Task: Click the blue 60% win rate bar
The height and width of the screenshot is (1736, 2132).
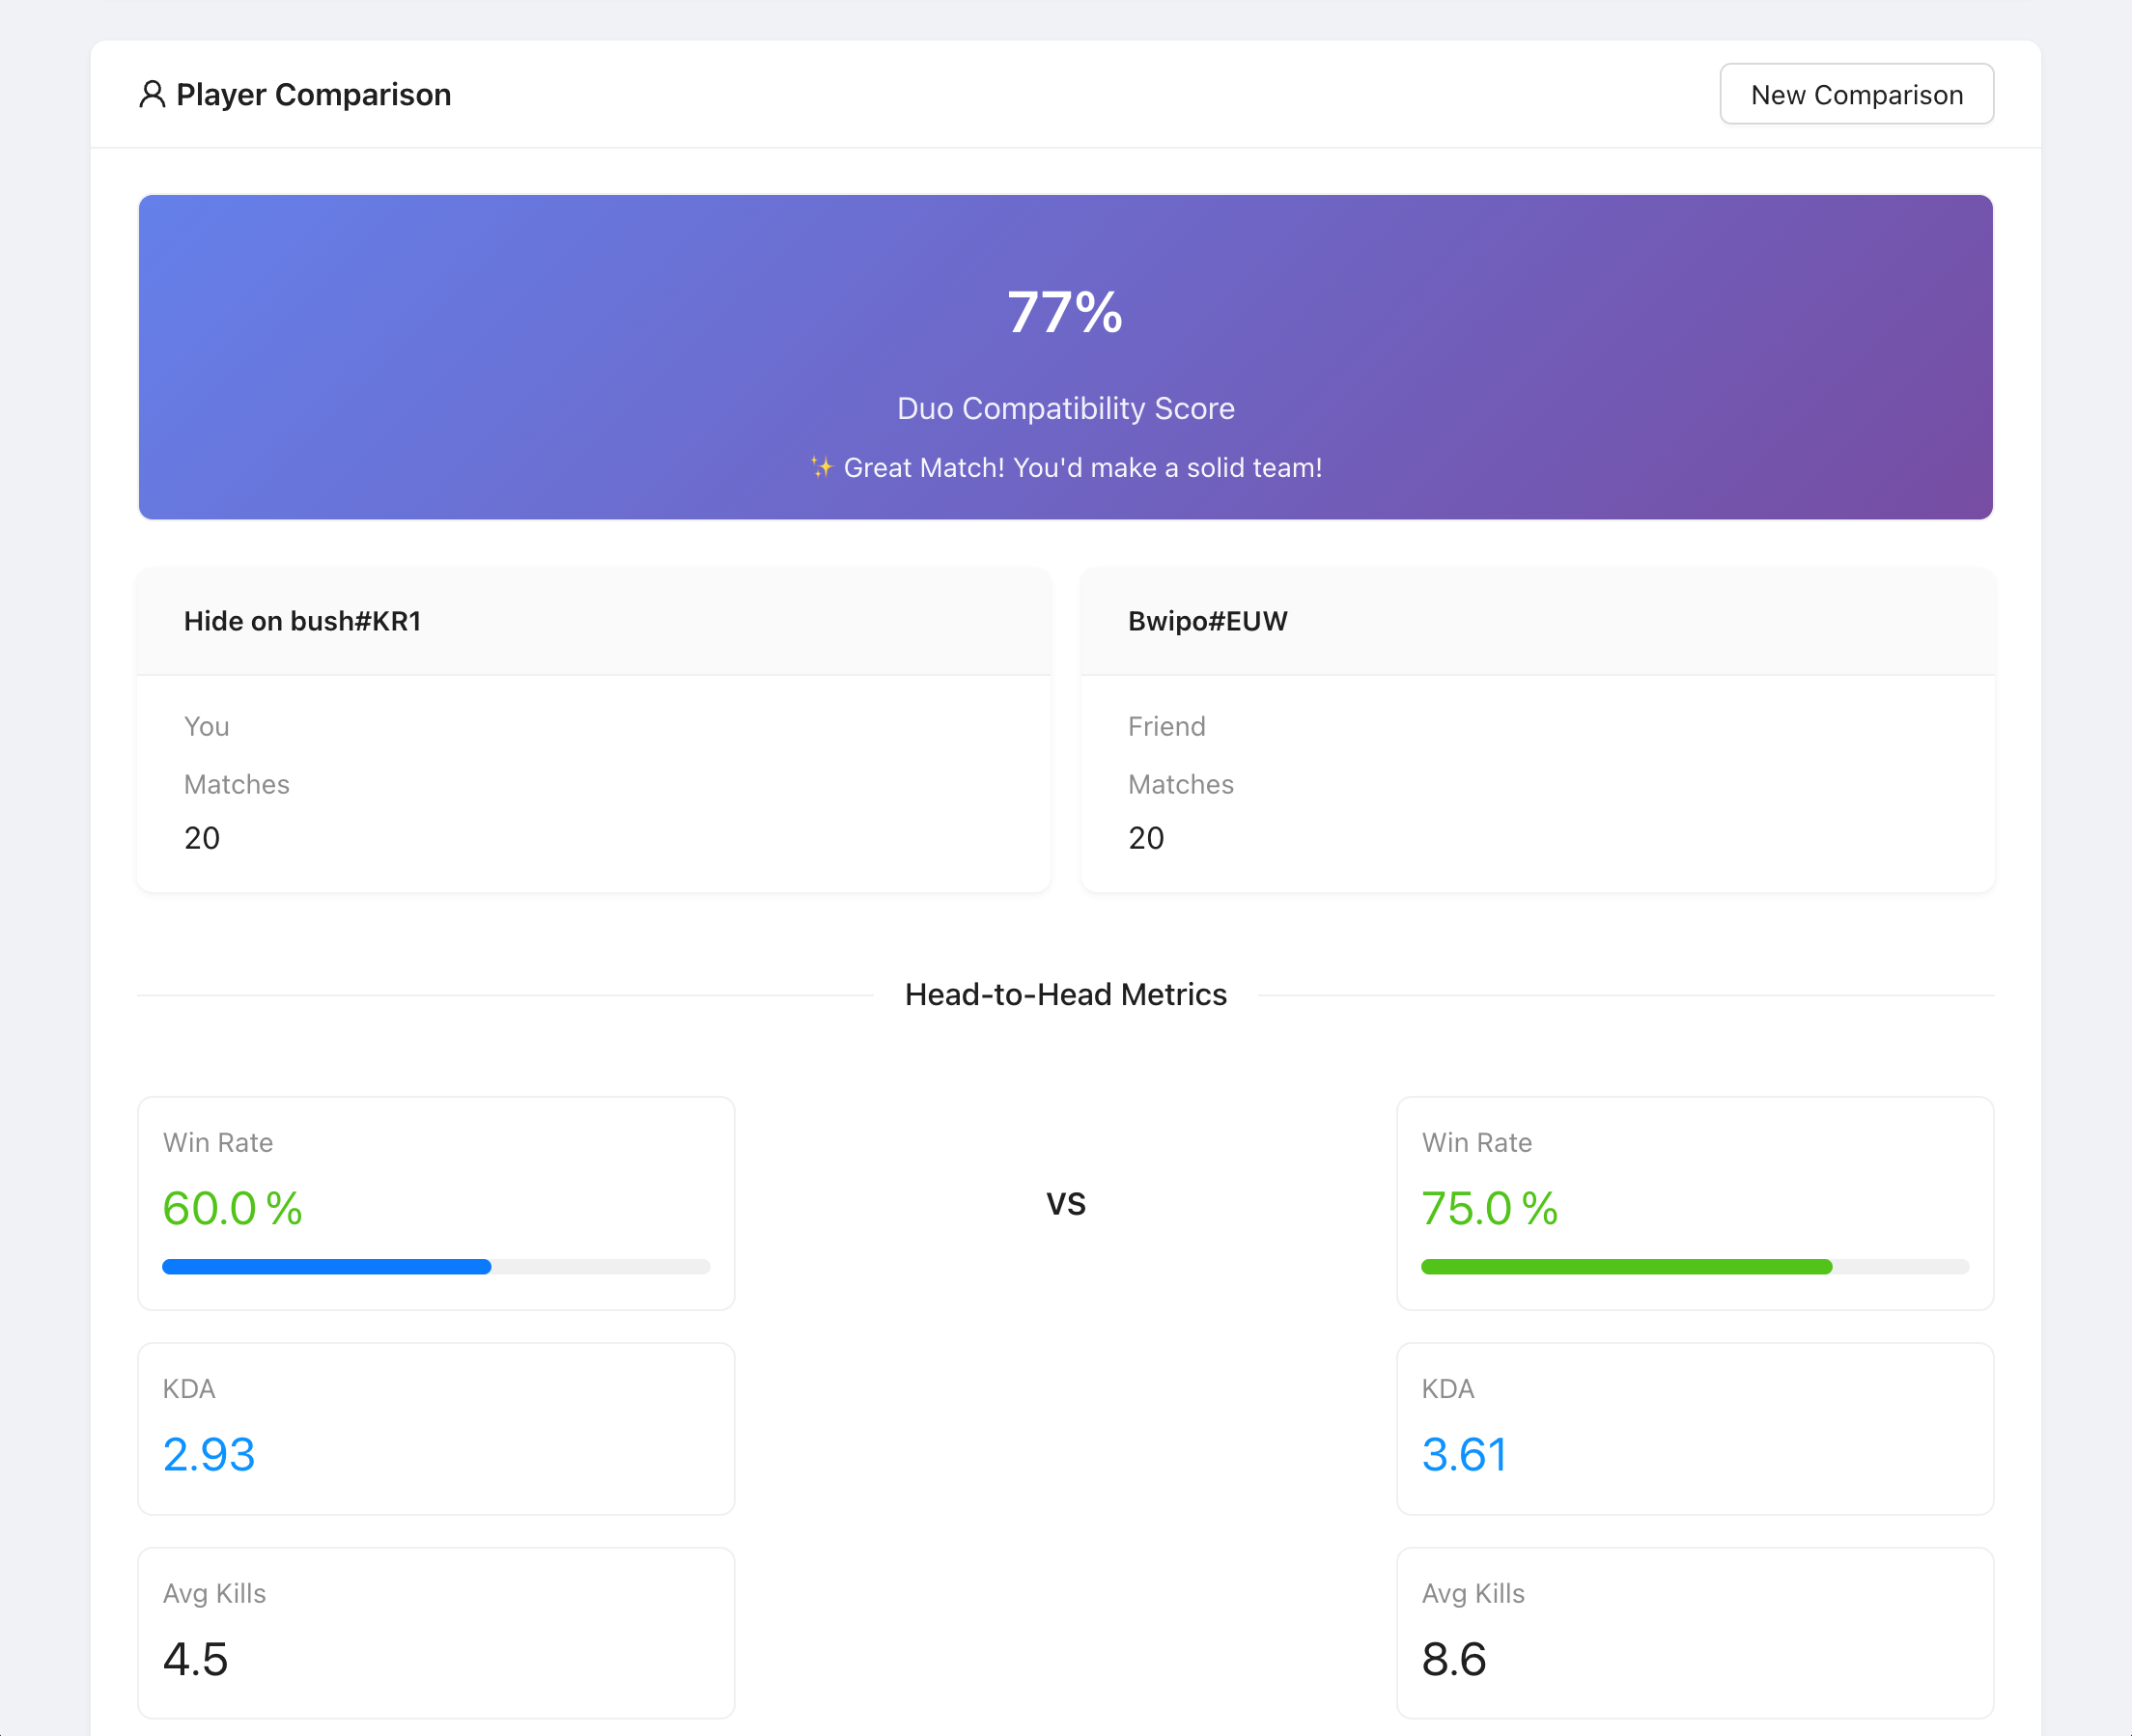Action: click(x=327, y=1266)
